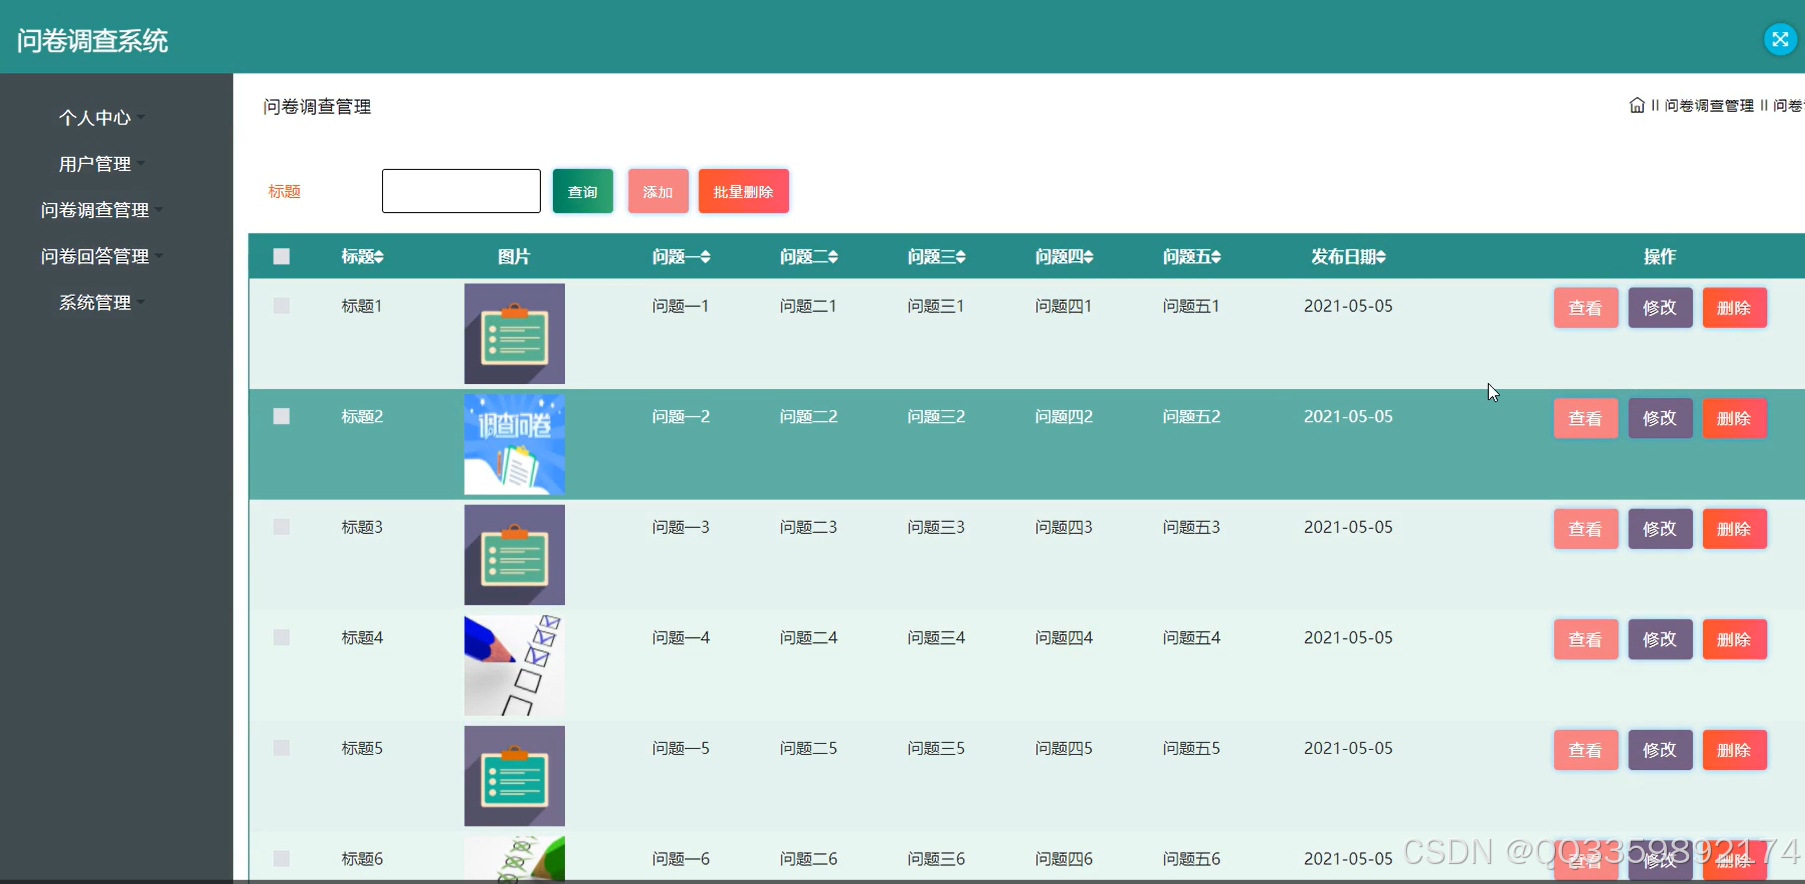This screenshot has width=1805, height=884.
Task: Click 查看 for the 标题1 row
Action: tap(1585, 308)
